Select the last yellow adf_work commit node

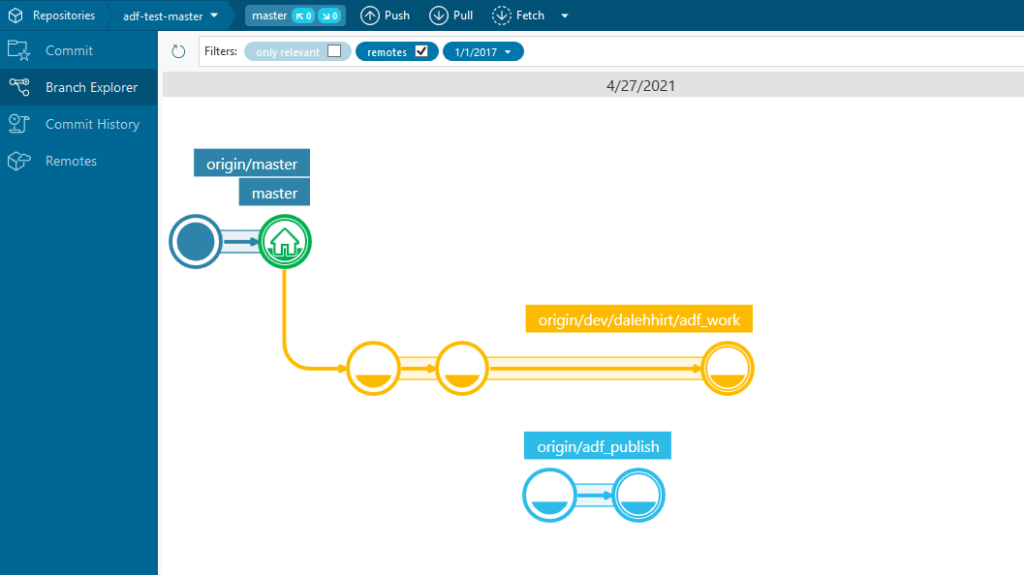(727, 369)
